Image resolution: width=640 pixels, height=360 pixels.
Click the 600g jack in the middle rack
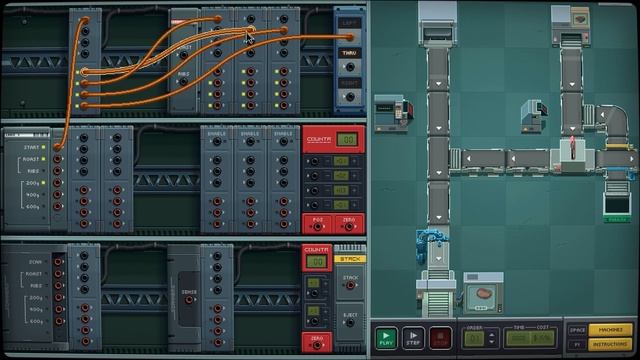pyautogui.click(x=58, y=207)
